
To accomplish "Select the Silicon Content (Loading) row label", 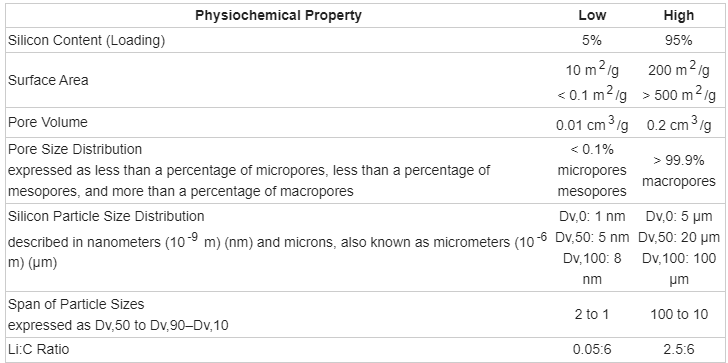I will point(86,40).
